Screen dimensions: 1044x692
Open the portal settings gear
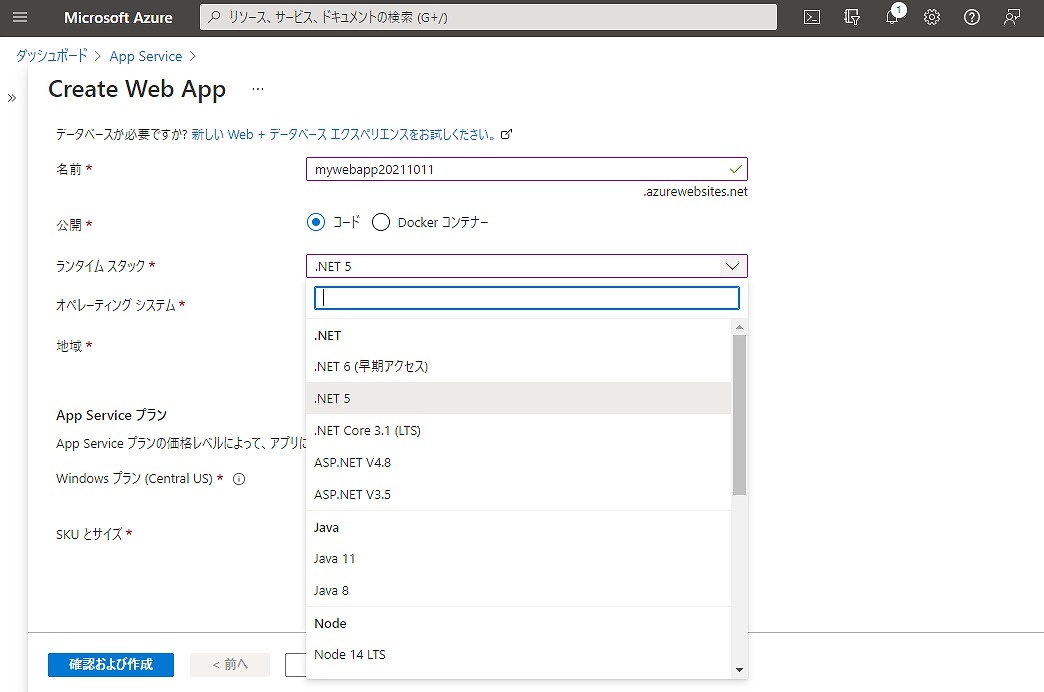pyautogui.click(x=931, y=17)
